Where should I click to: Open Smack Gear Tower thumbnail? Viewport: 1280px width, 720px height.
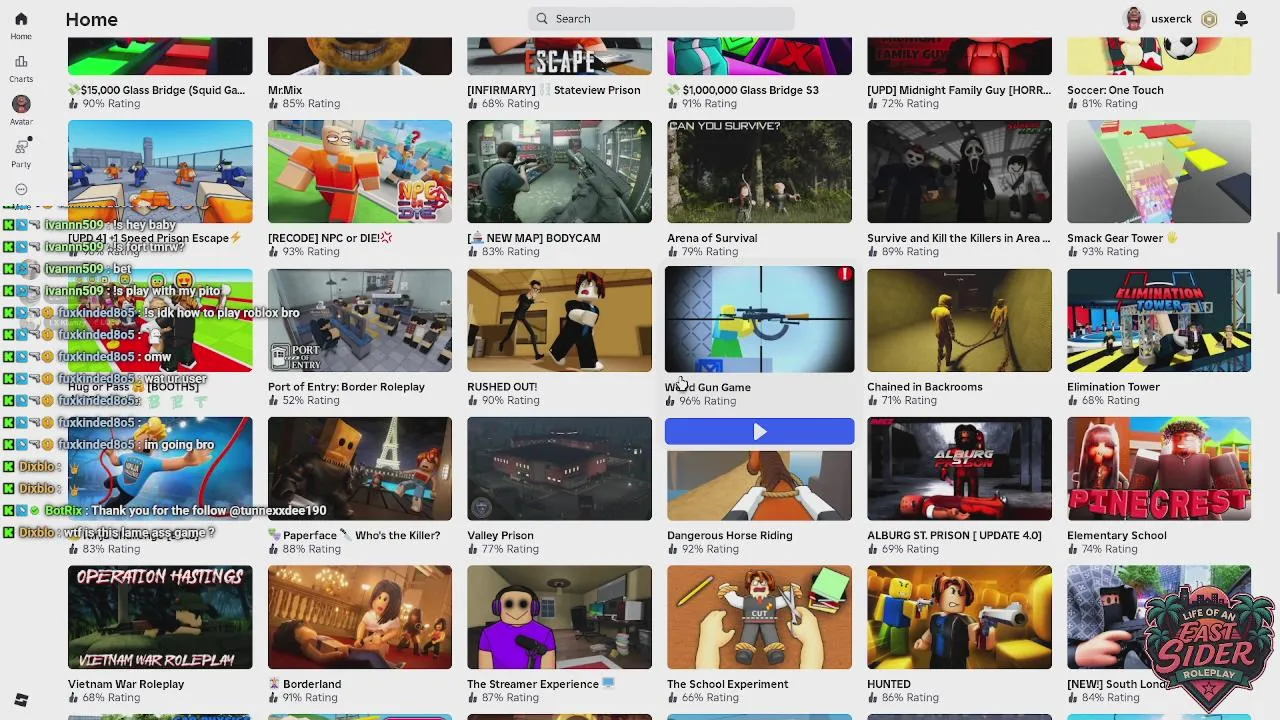[x=1159, y=171]
